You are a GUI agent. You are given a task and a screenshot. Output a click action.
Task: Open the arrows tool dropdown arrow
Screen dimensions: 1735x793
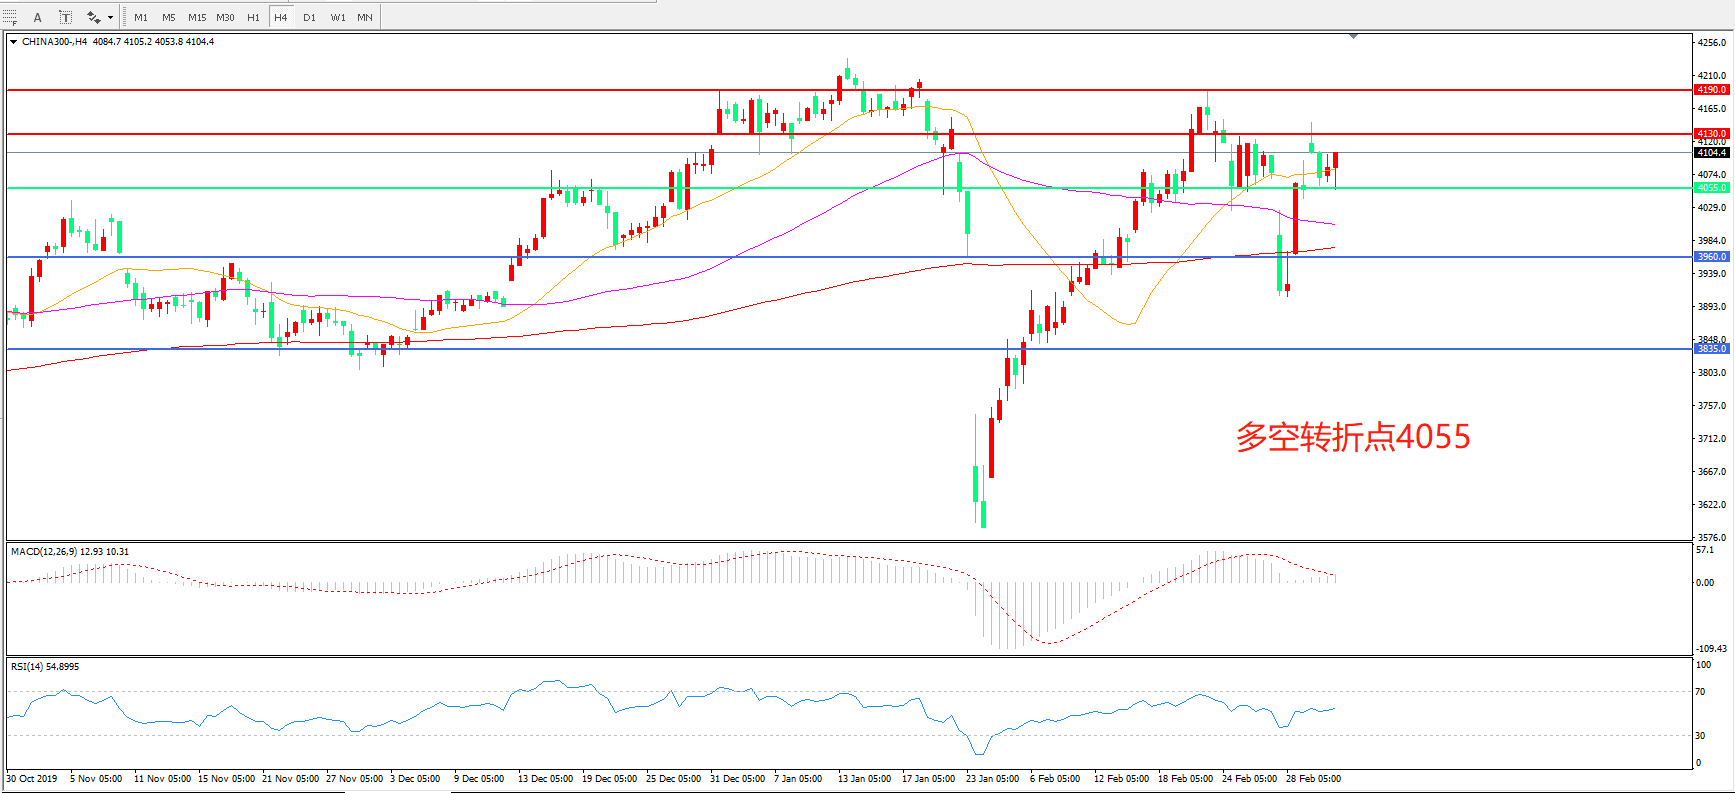tap(110, 17)
